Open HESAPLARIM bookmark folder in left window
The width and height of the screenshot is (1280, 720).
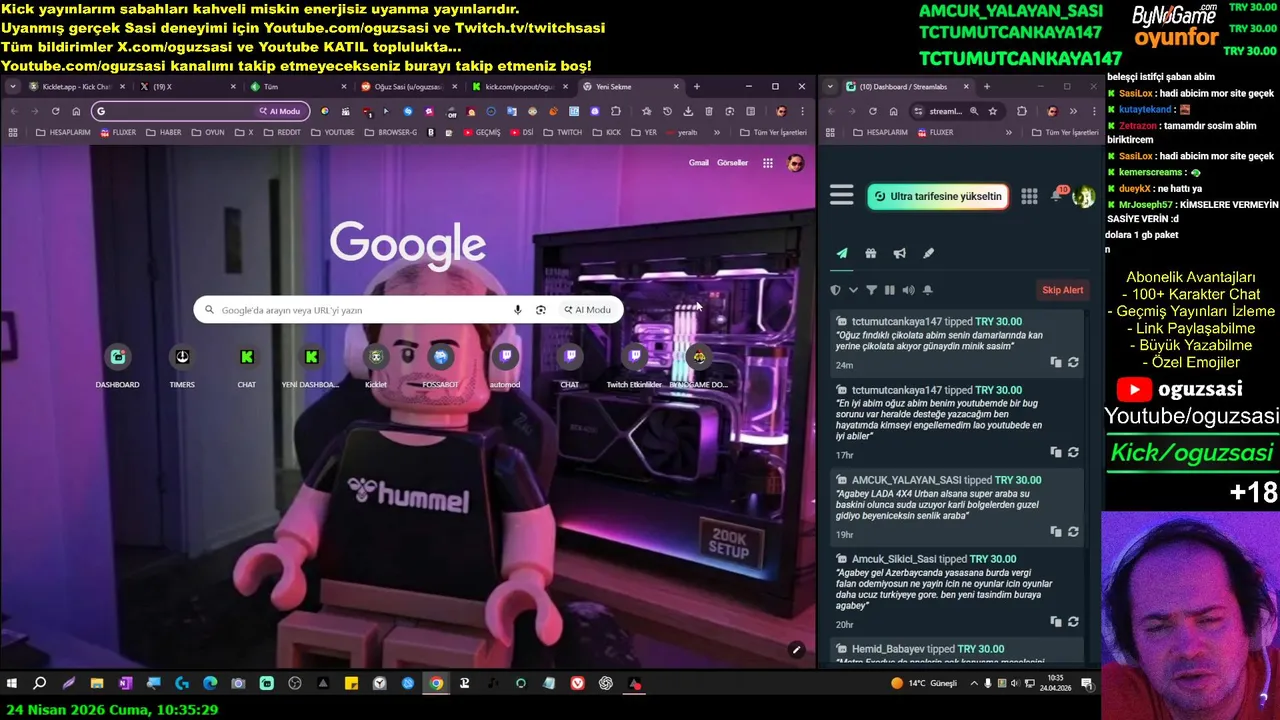point(63,132)
